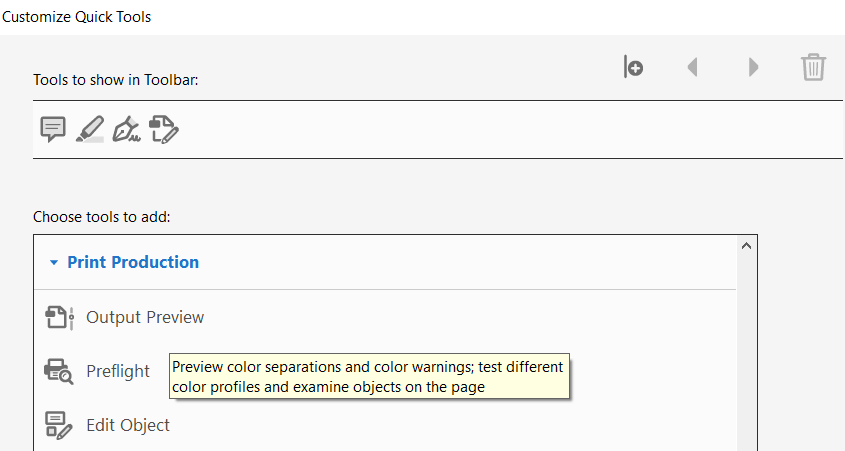
Task: Click the Edit Object tool icon
Action: pyautogui.click(x=59, y=425)
